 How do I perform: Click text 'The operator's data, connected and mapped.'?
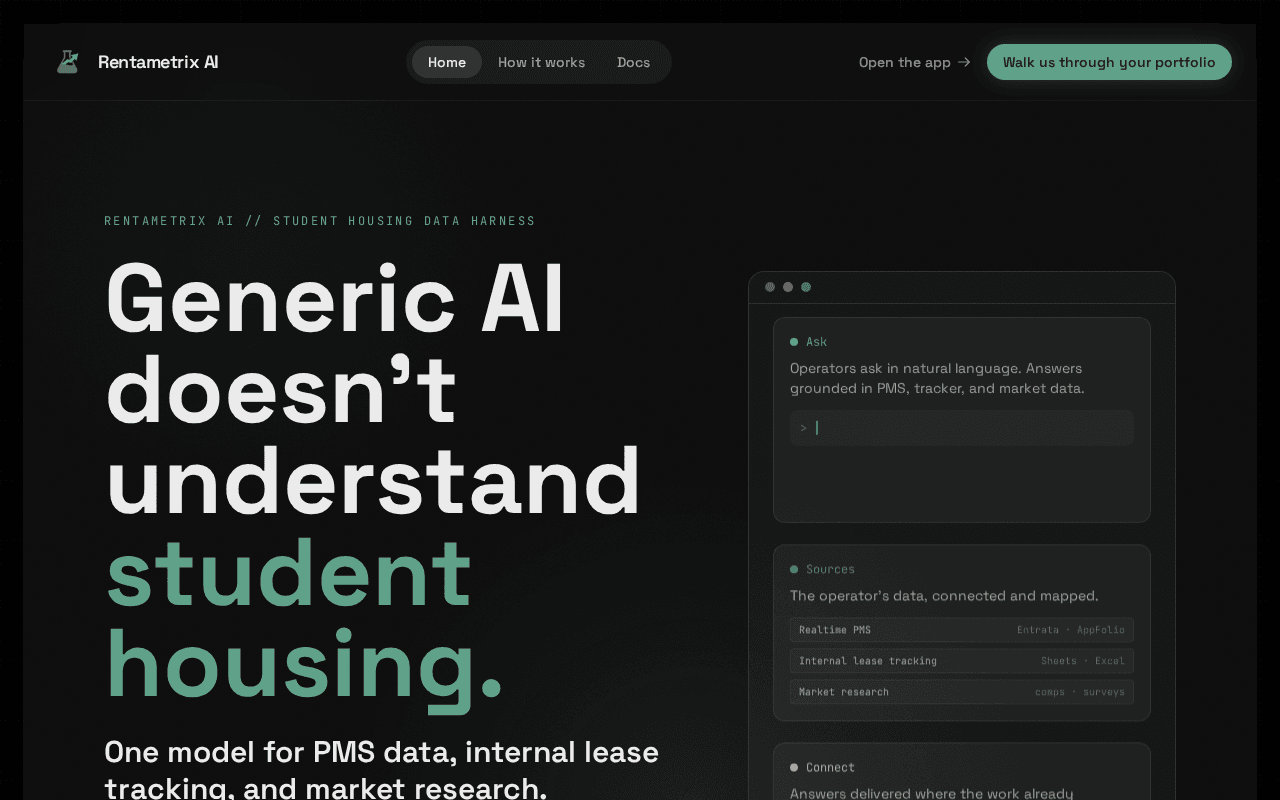(944, 596)
